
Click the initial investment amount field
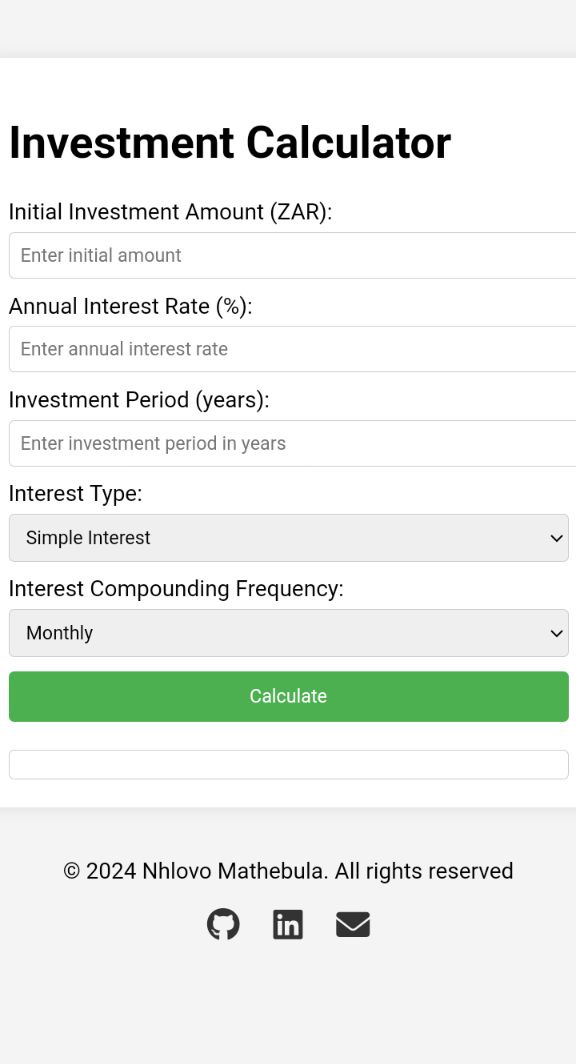coord(288,255)
